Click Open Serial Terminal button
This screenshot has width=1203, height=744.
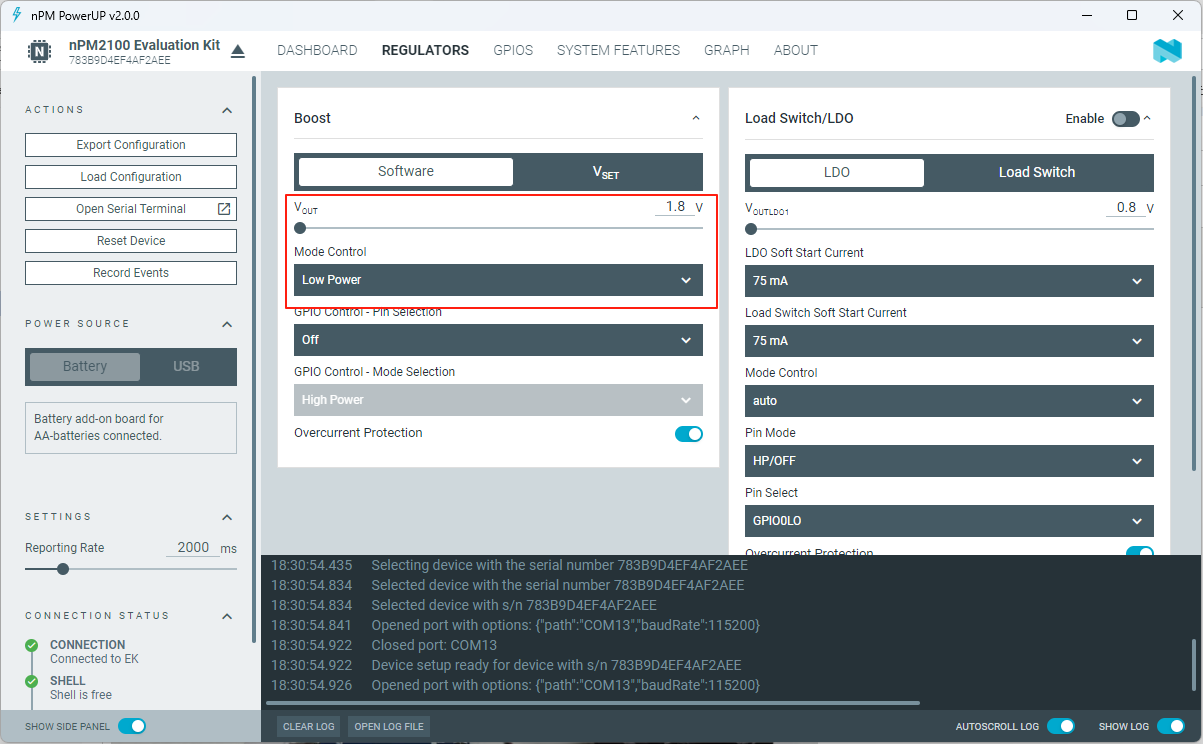point(131,209)
